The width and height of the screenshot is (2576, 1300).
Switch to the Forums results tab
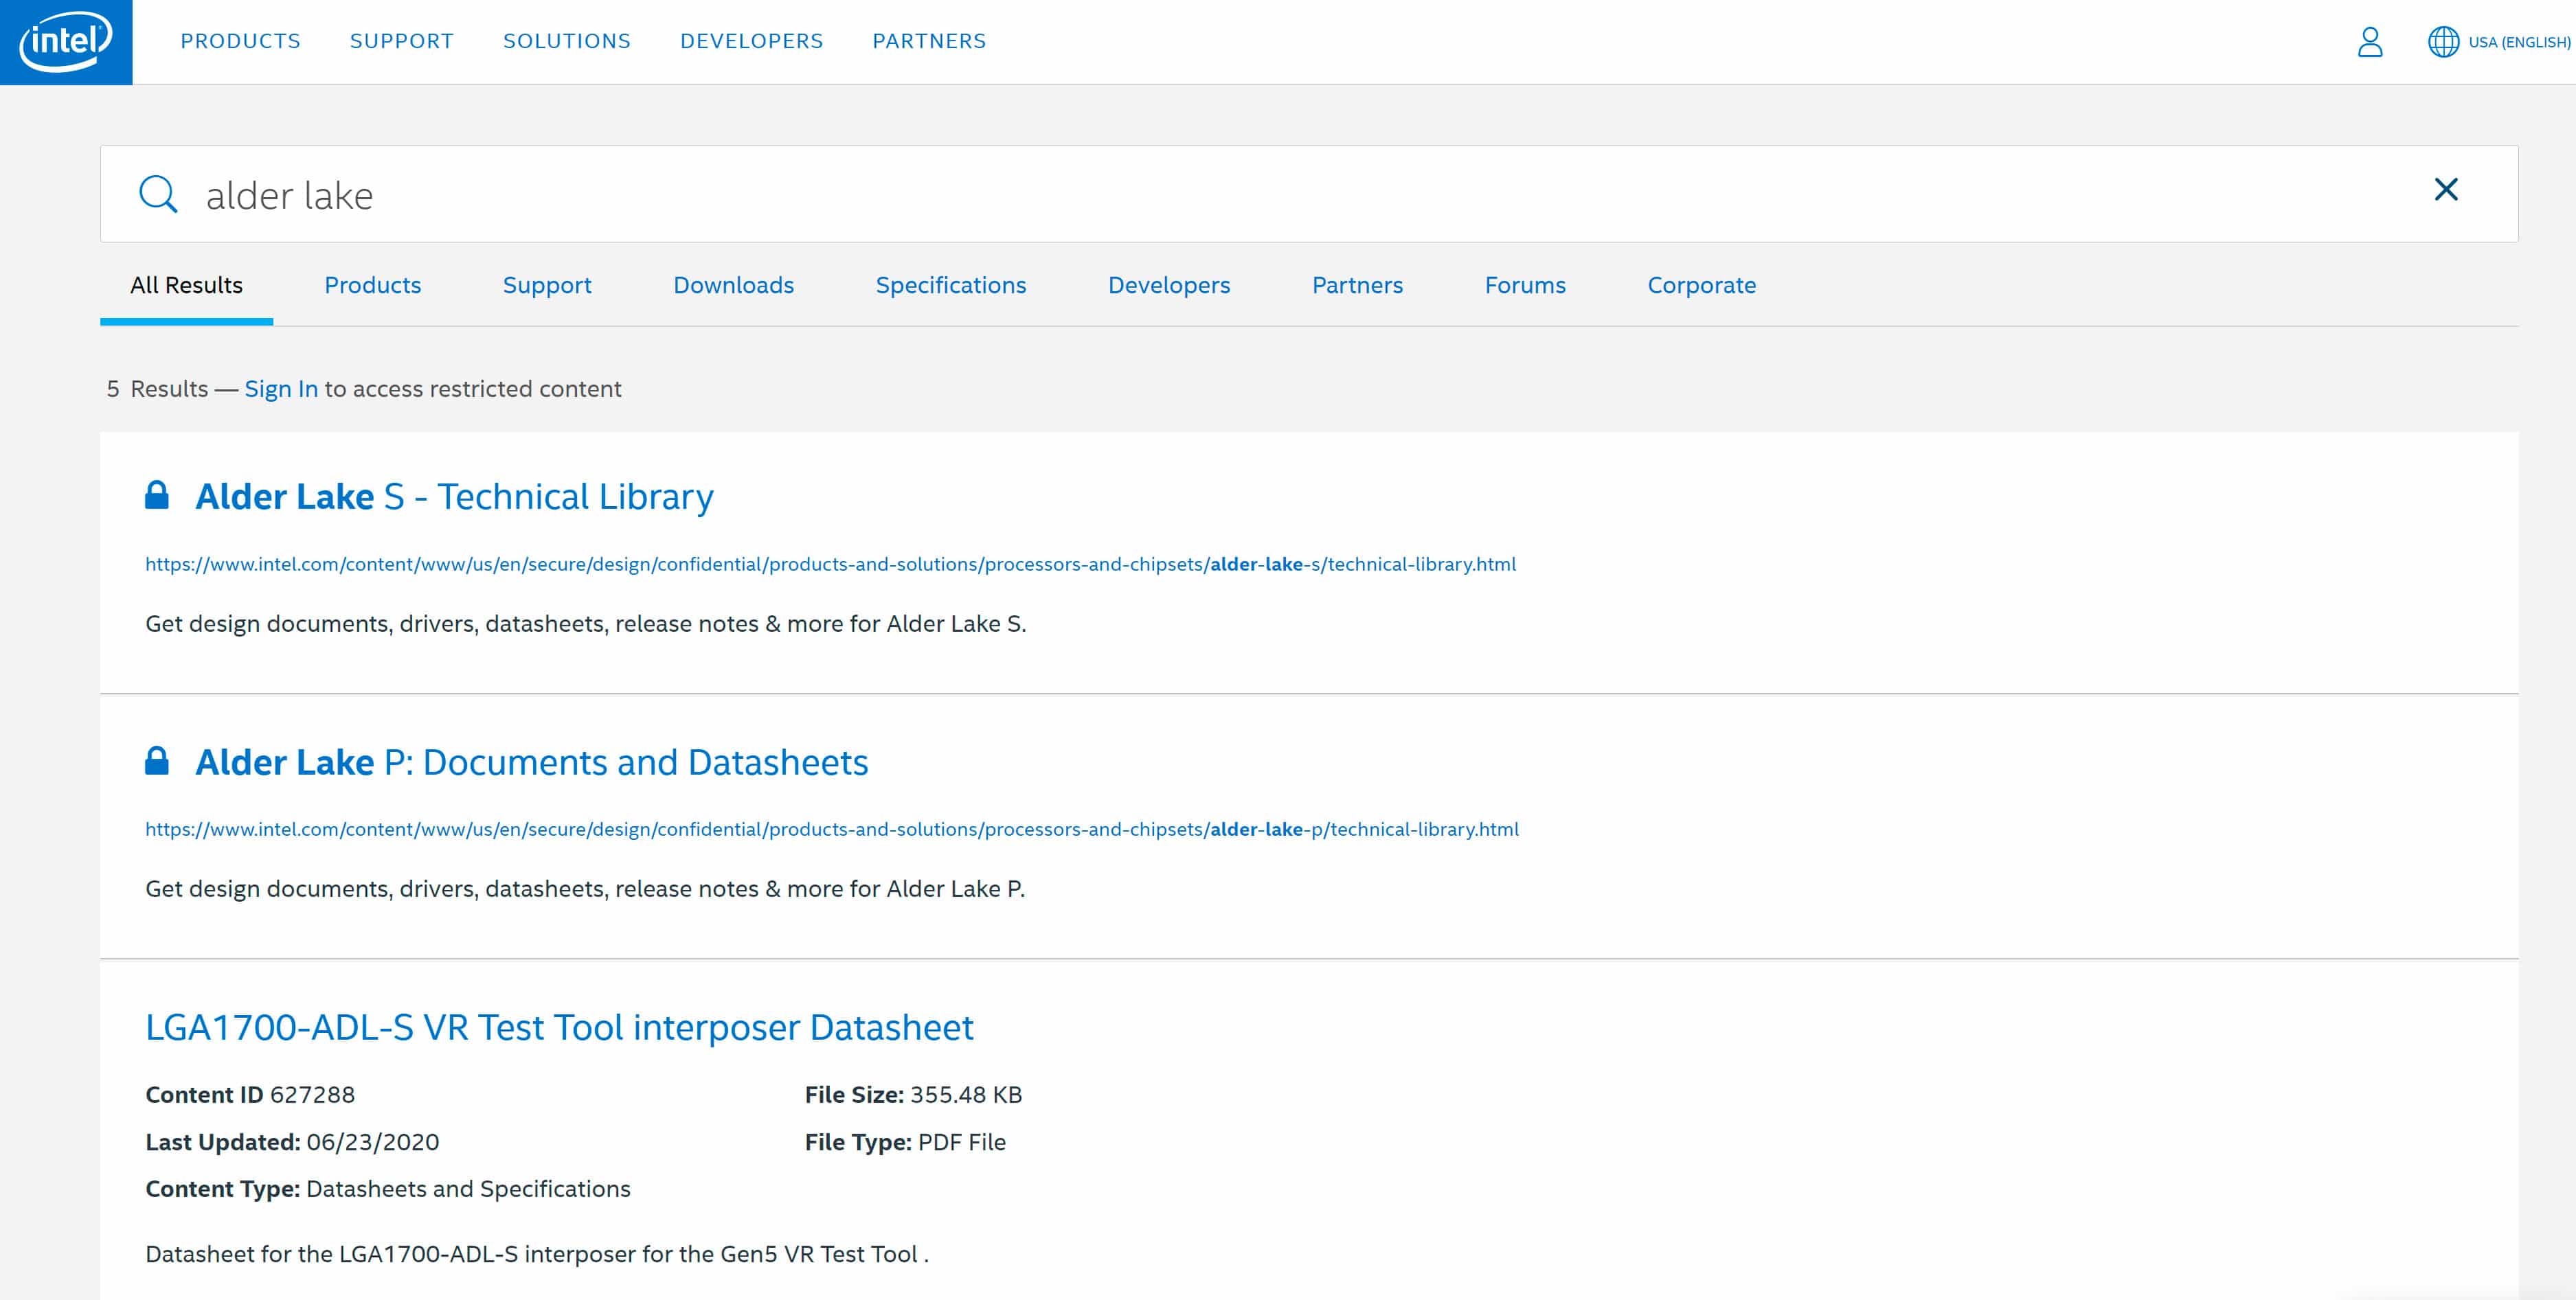tap(1525, 285)
